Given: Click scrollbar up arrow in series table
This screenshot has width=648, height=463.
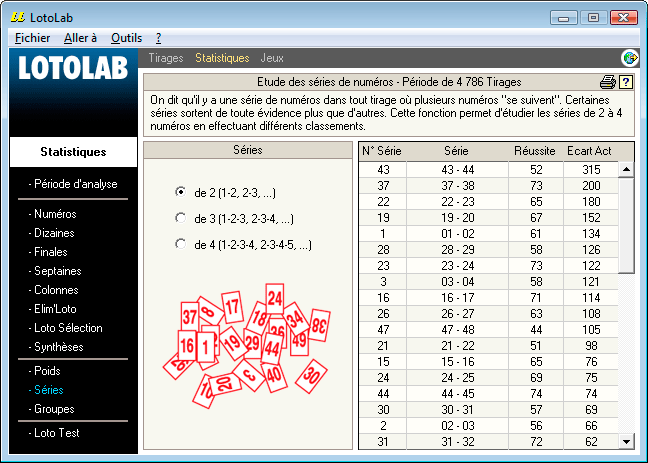Looking at the screenshot, I should (626, 169).
